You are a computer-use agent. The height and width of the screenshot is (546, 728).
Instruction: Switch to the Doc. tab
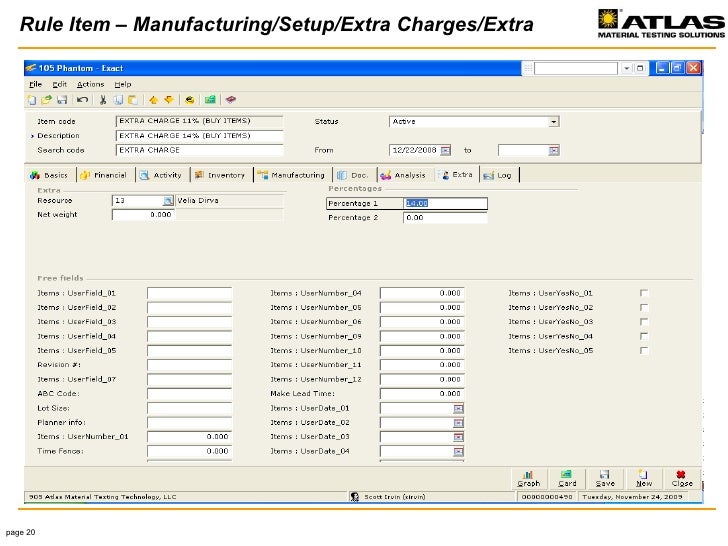pos(353,175)
